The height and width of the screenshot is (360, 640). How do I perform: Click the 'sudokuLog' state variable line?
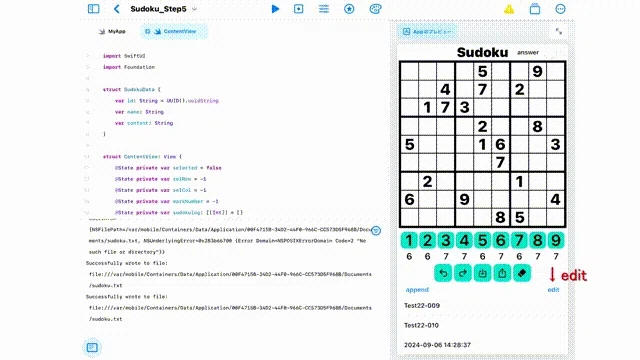point(179,212)
